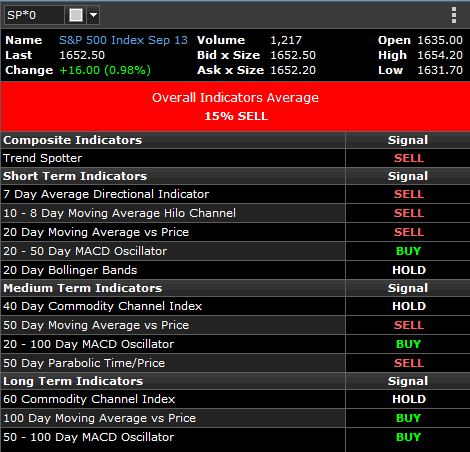Viewport: 470px width, 452px height.
Task: Click BUY signal for 20 - 100 Day MACD
Action: point(408,344)
